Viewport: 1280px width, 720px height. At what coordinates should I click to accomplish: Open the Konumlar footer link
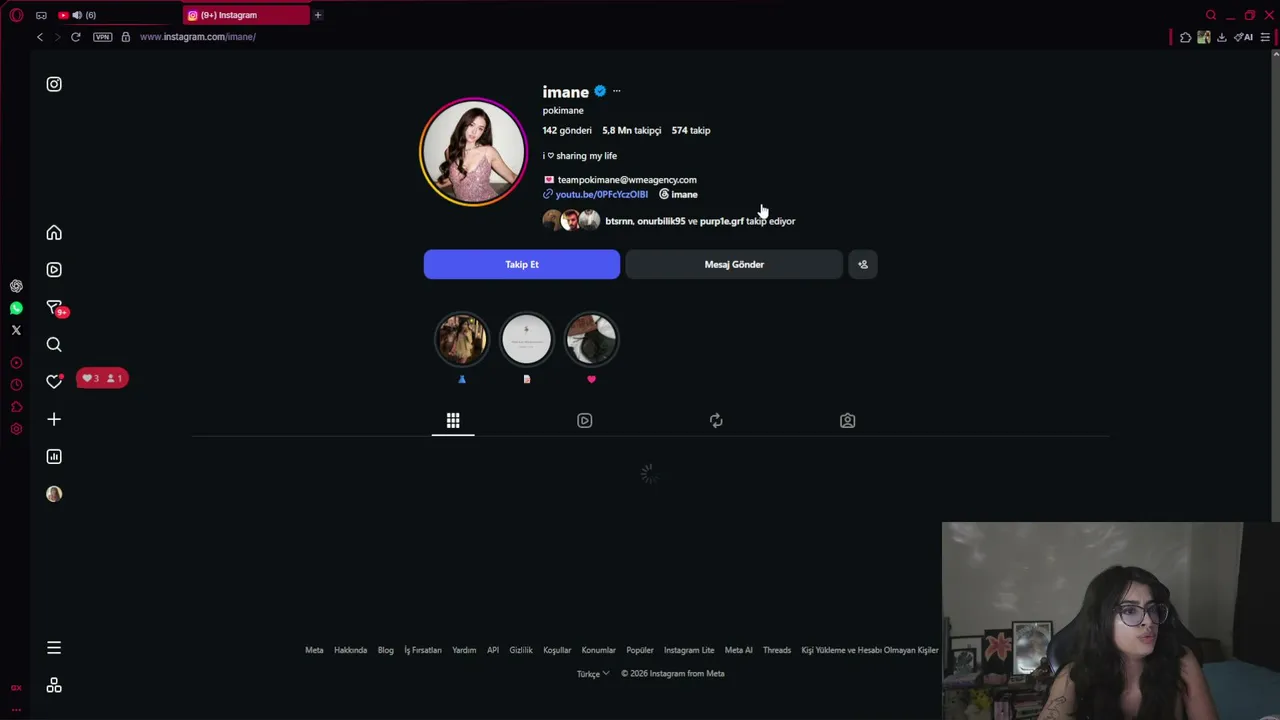[x=599, y=650]
